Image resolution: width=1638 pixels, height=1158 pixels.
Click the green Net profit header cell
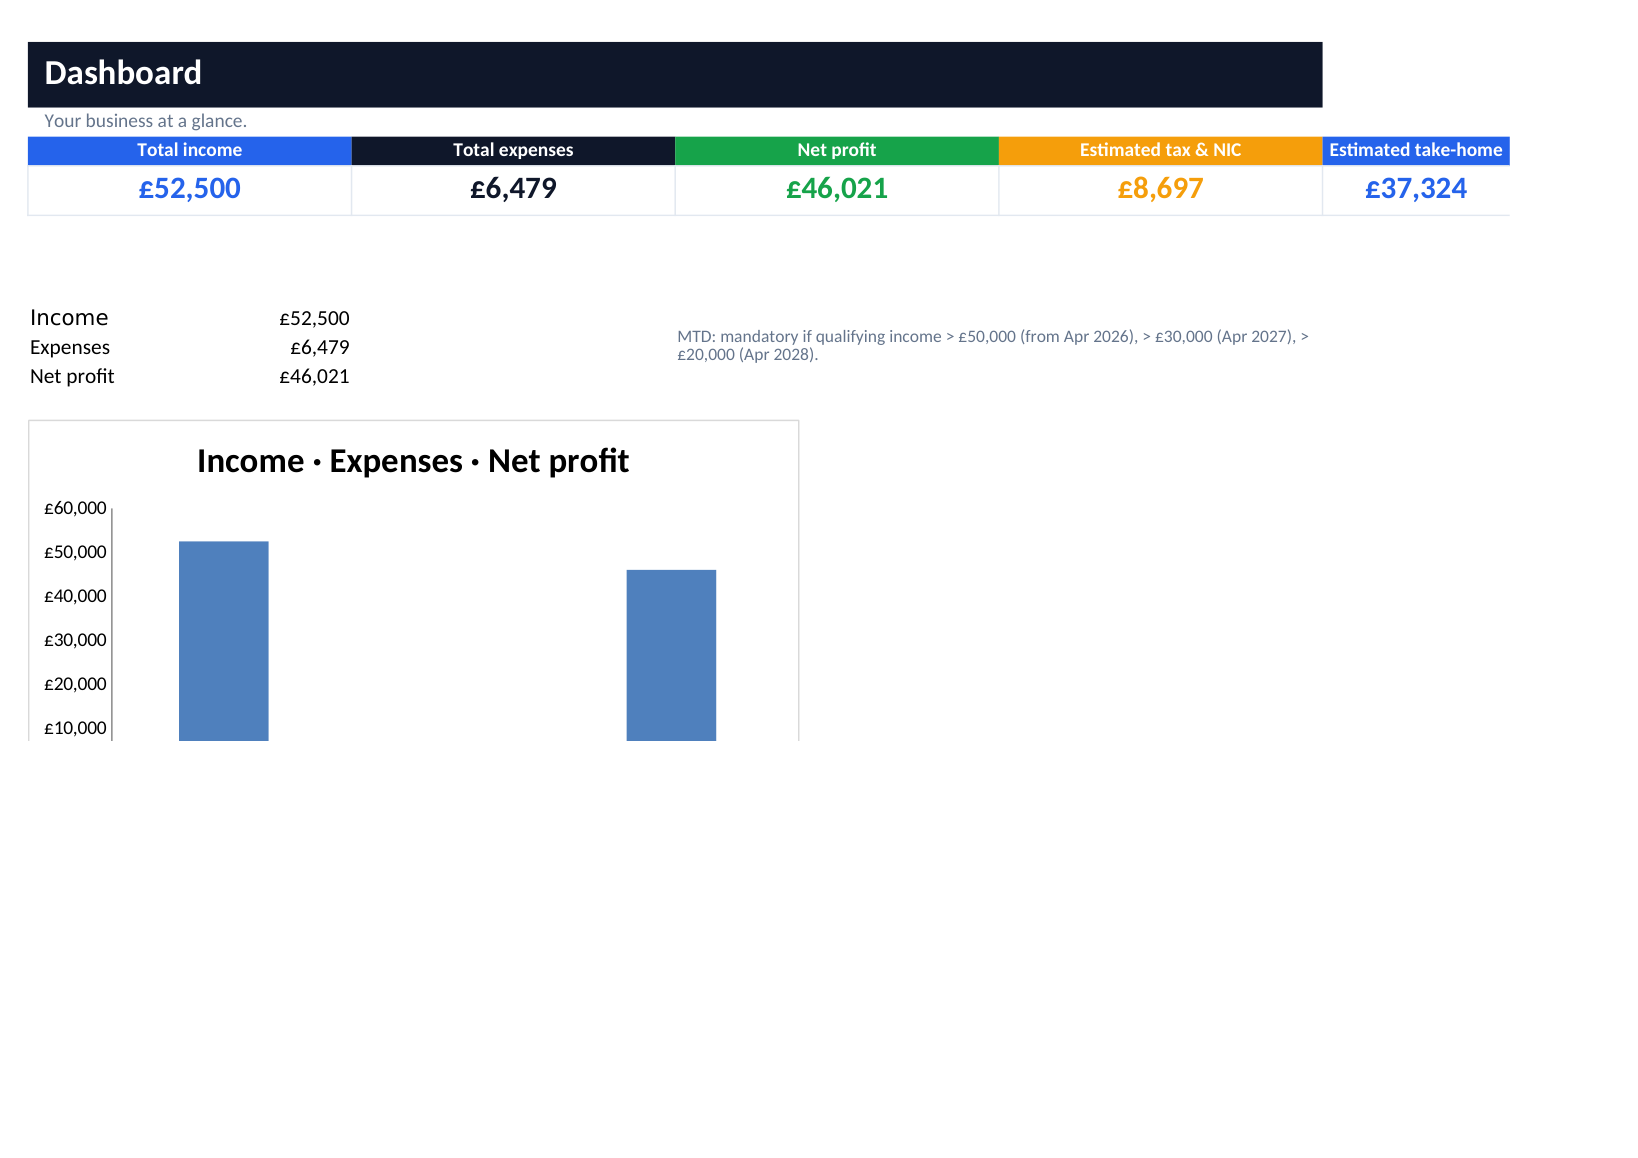837,150
